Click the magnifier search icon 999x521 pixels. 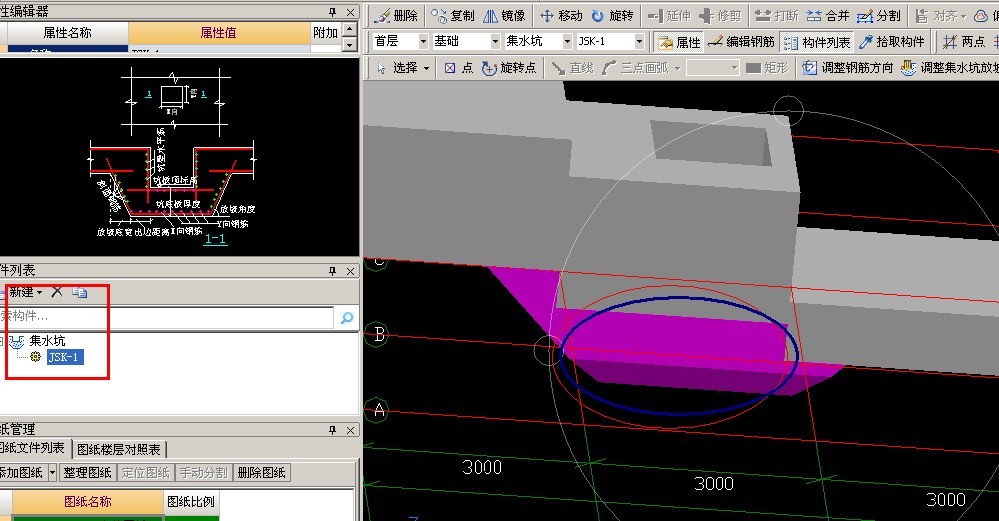point(347,317)
